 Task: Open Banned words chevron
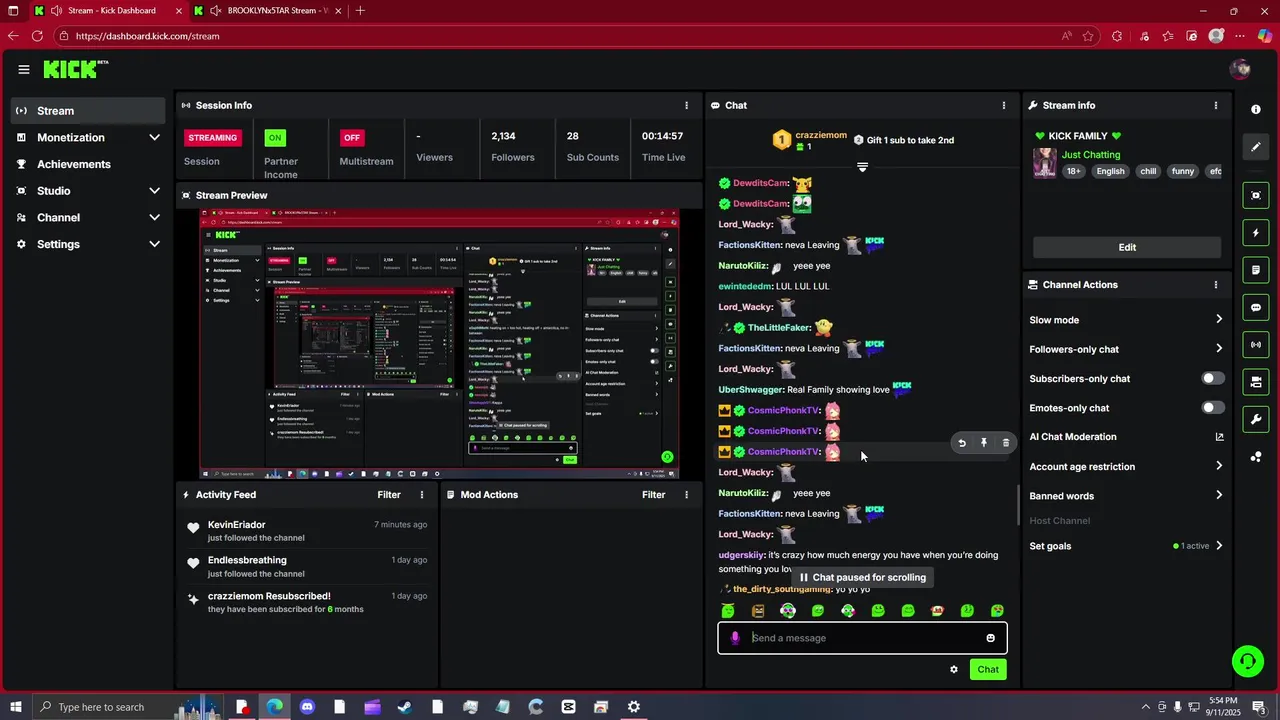click(x=1219, y=495)
